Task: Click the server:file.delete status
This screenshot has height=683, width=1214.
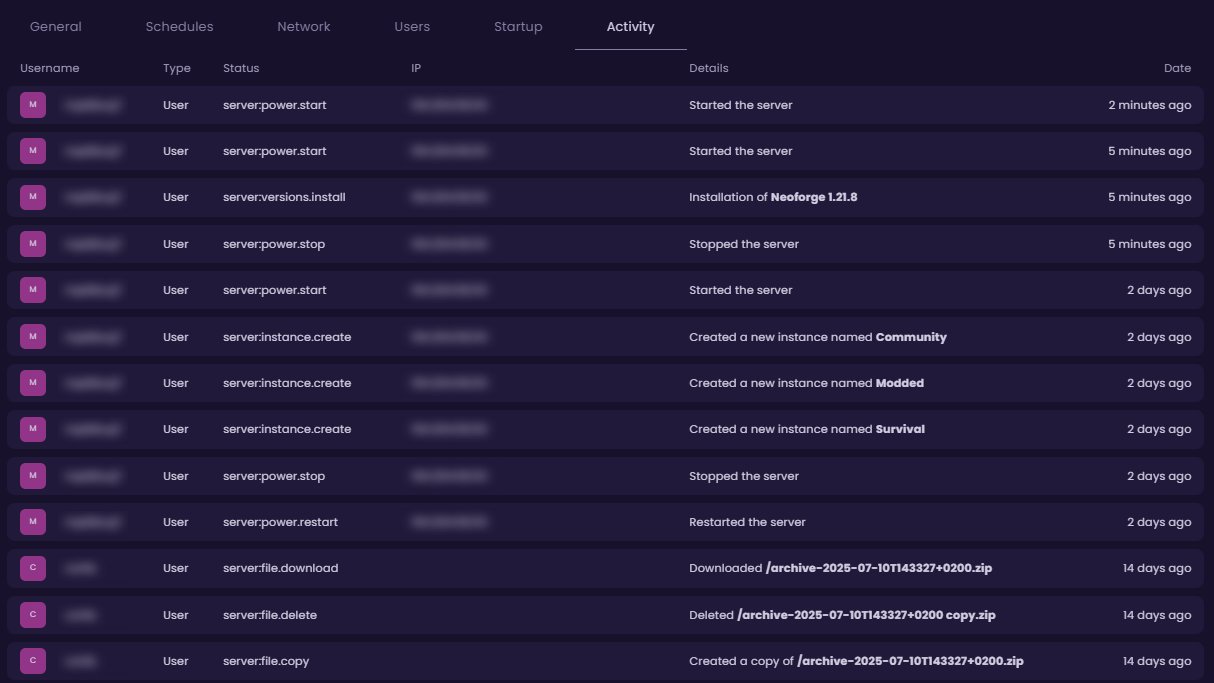Action: [x=270, y=615]
